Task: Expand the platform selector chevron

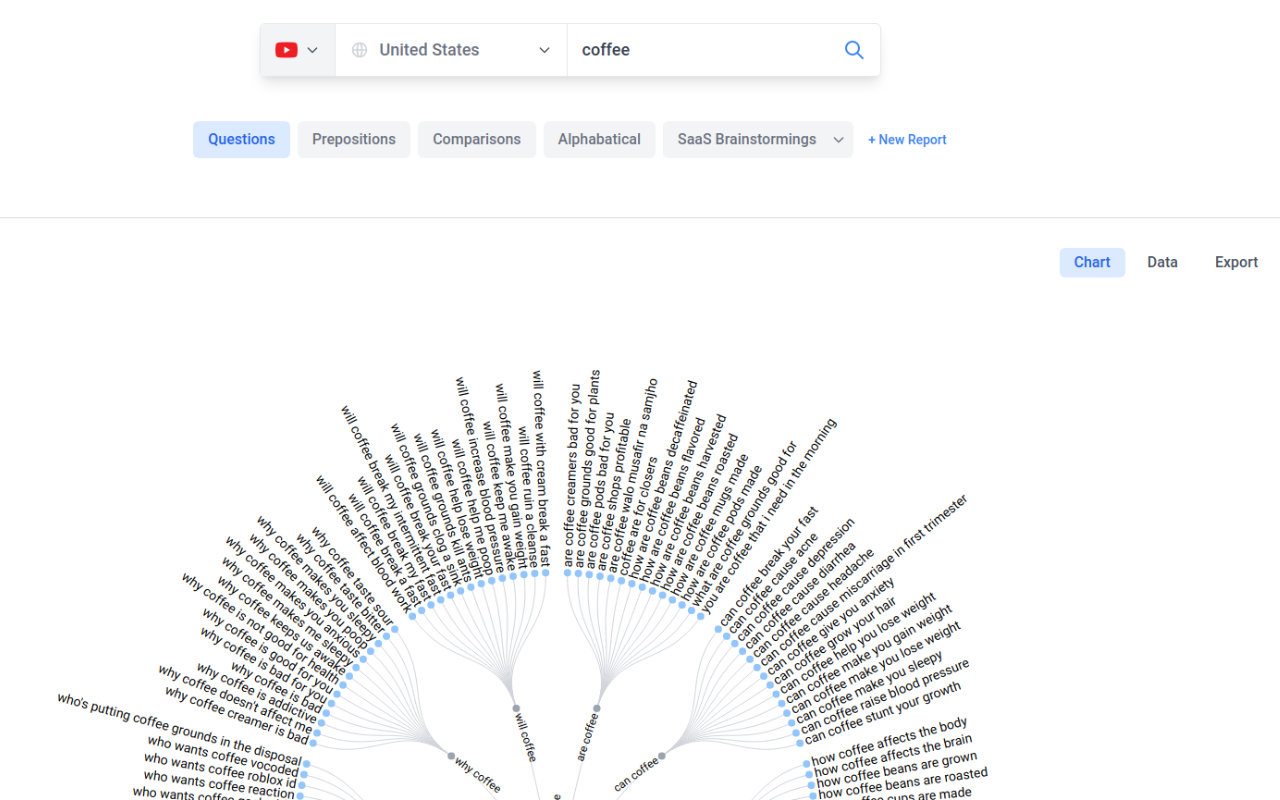Action: coord(313,50)
